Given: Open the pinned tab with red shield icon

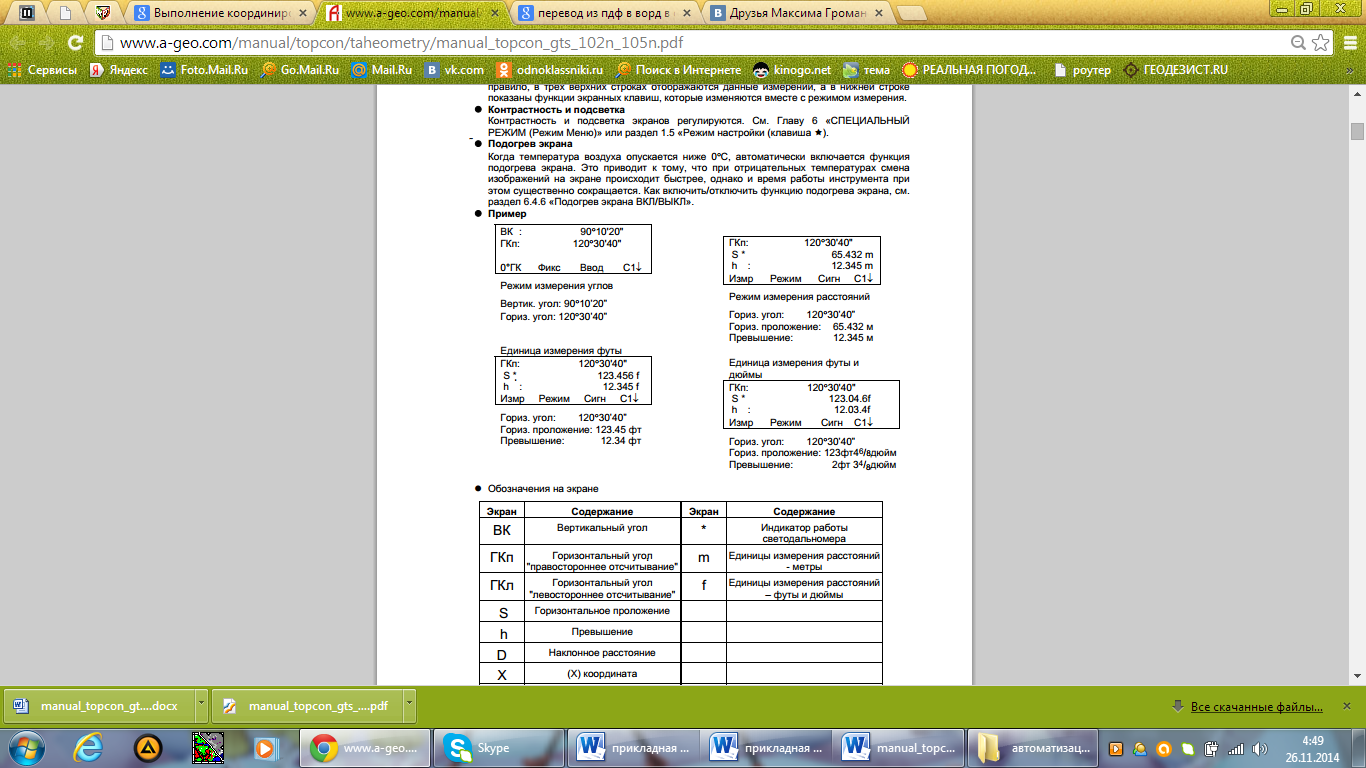Looking at the screenshot, I should pyautogui.click(x=103, y=13).
